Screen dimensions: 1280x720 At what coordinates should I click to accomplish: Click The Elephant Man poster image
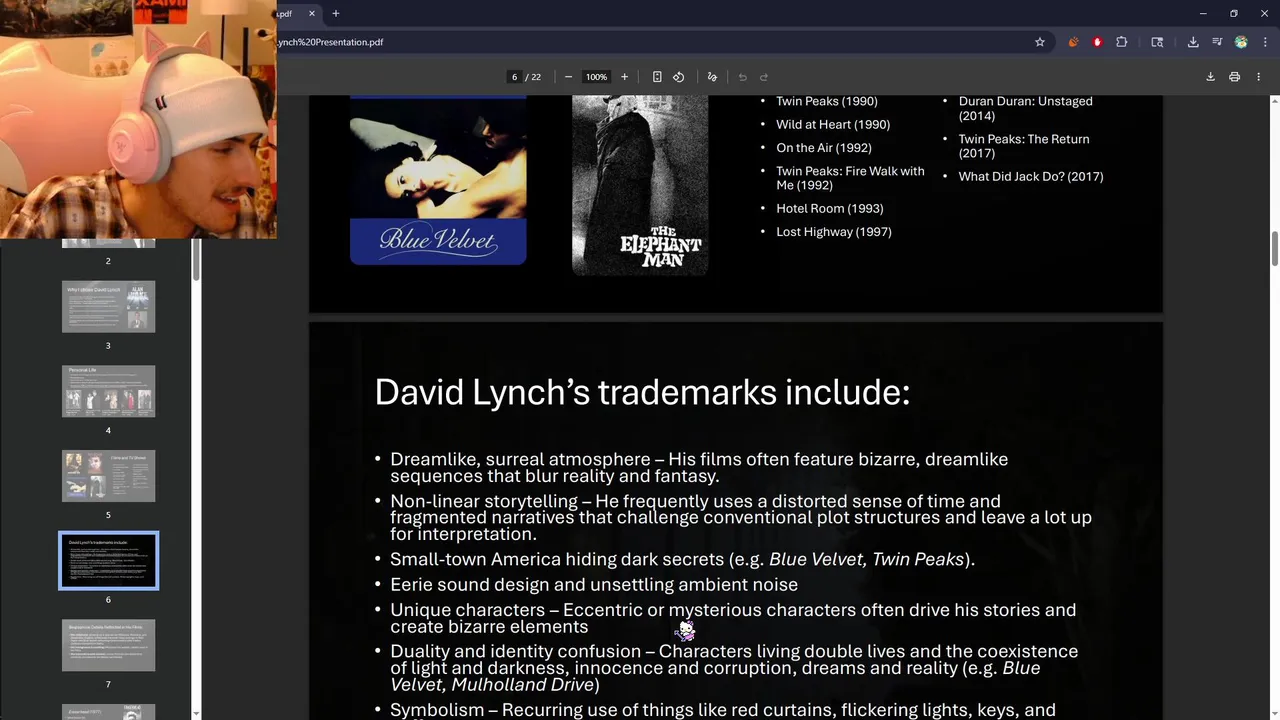point(640,185)
